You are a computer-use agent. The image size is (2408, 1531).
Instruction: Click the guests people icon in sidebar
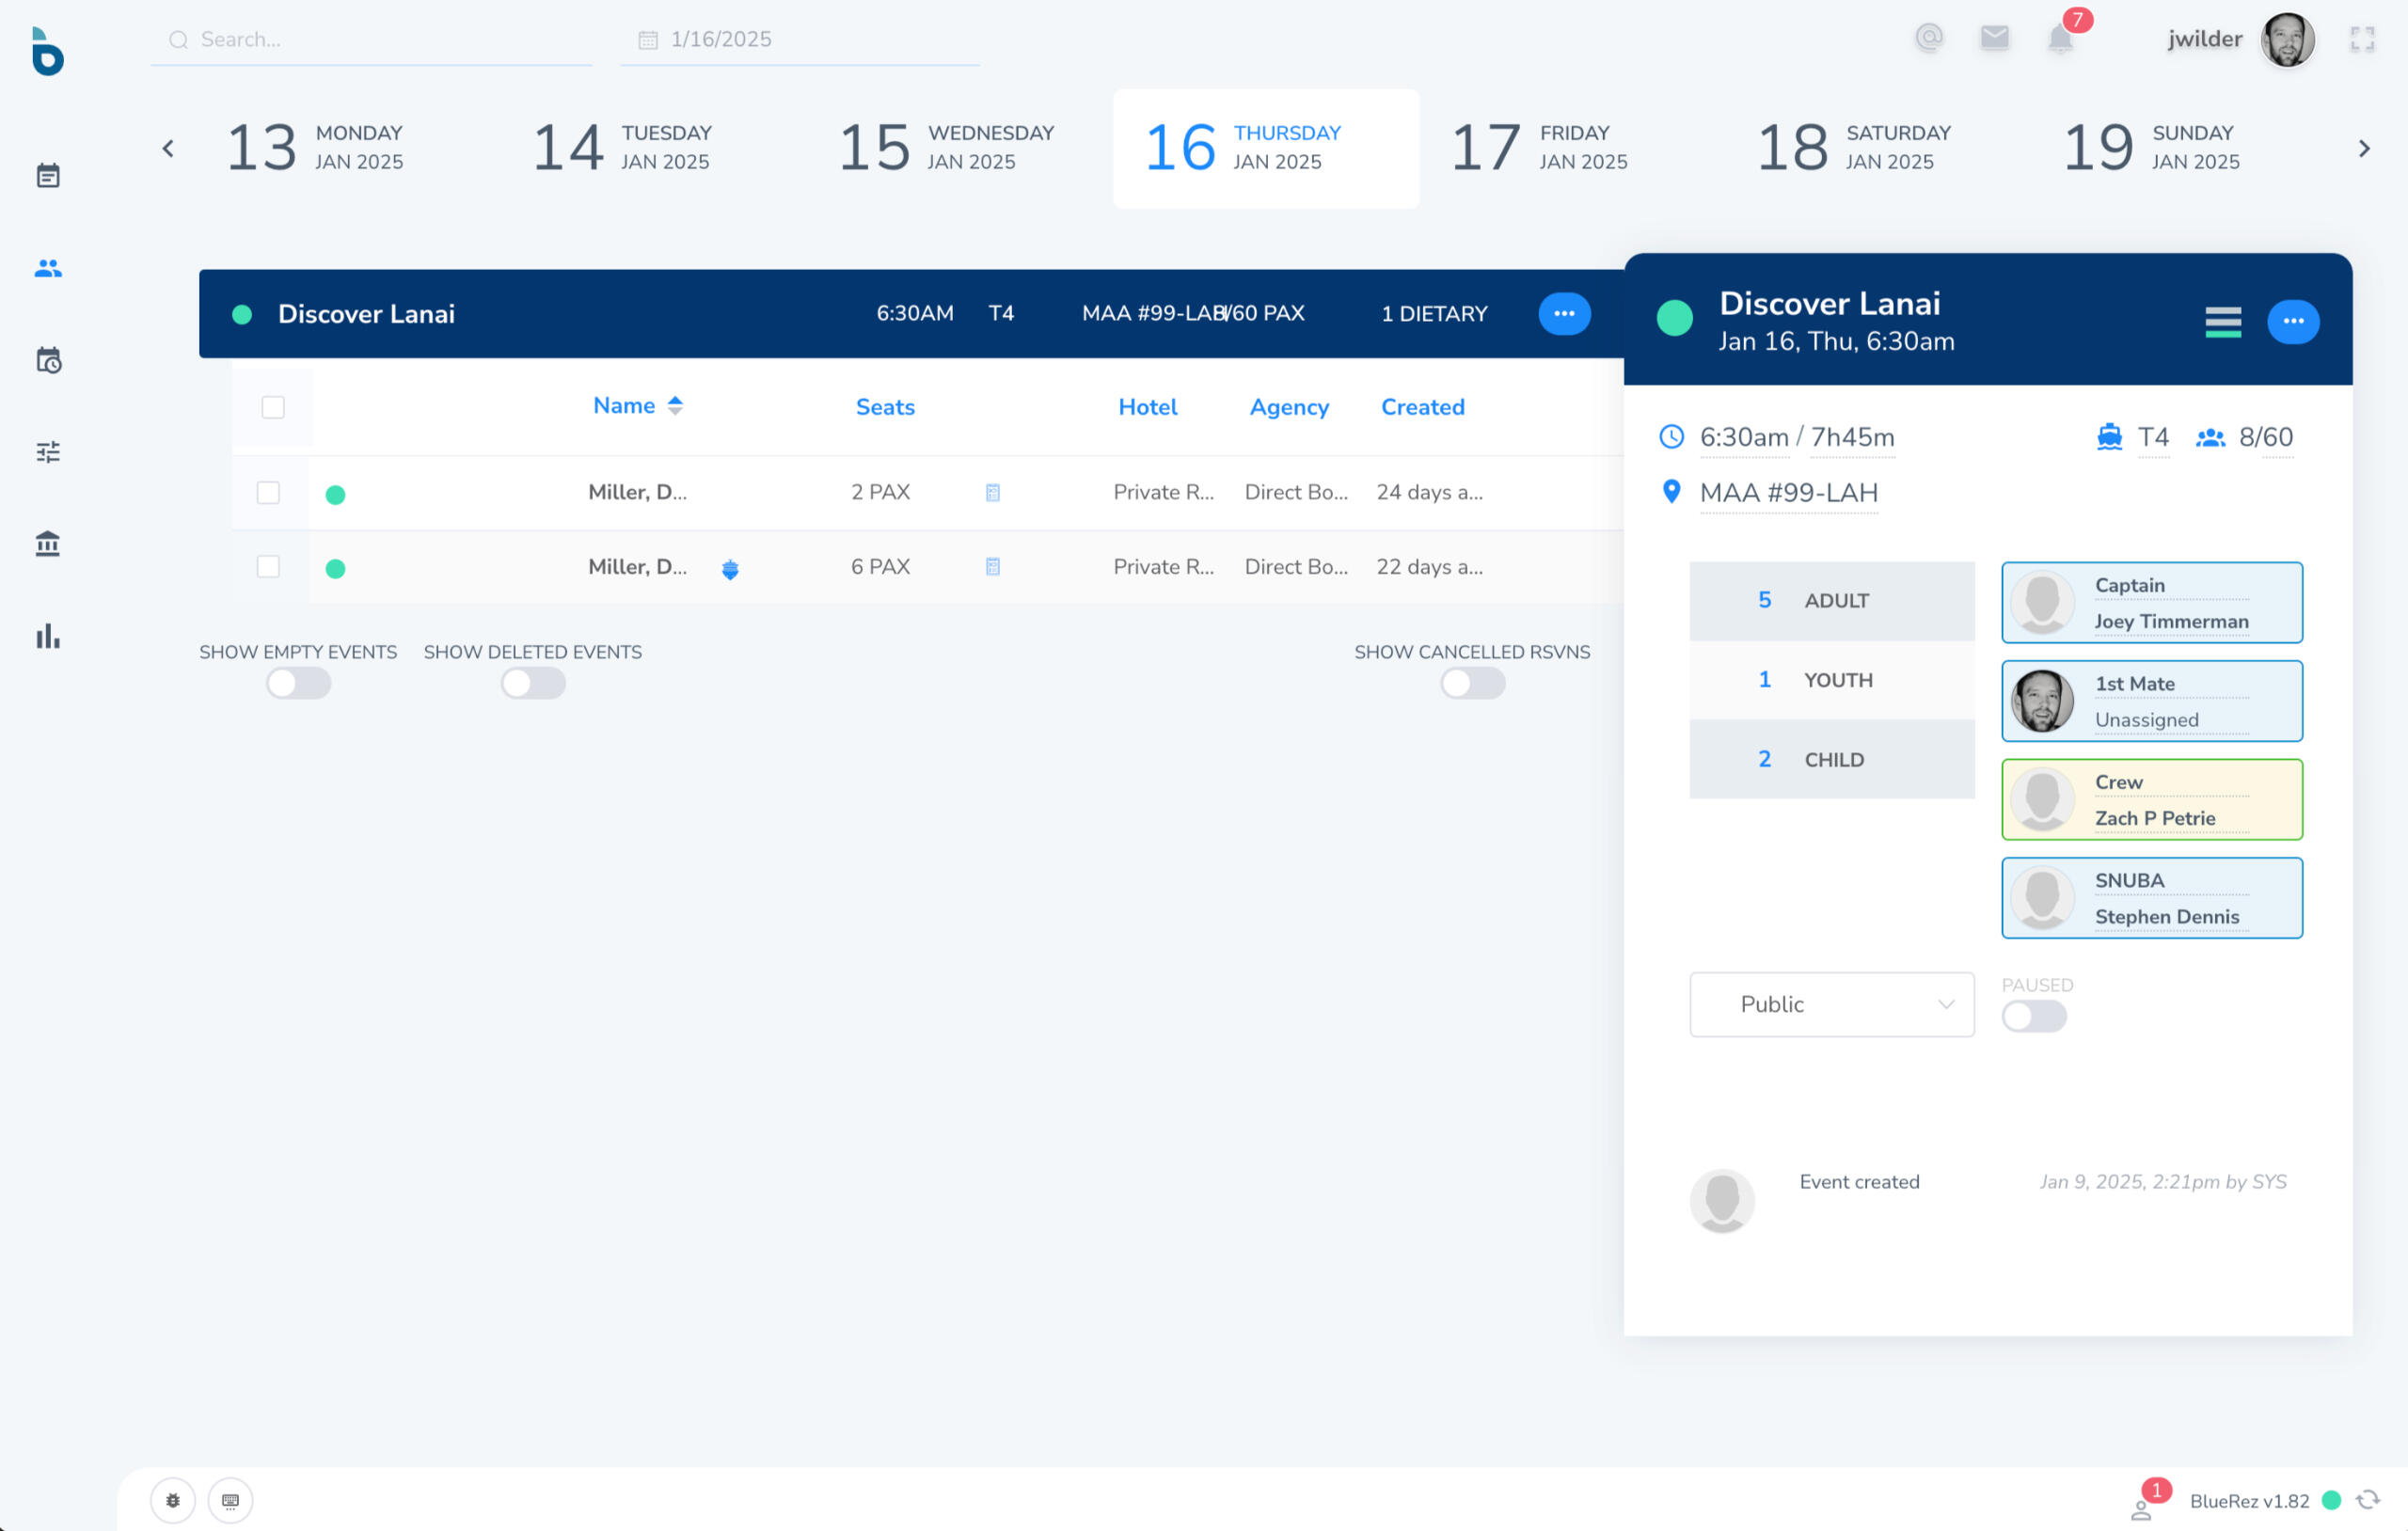tap(48, 268)
